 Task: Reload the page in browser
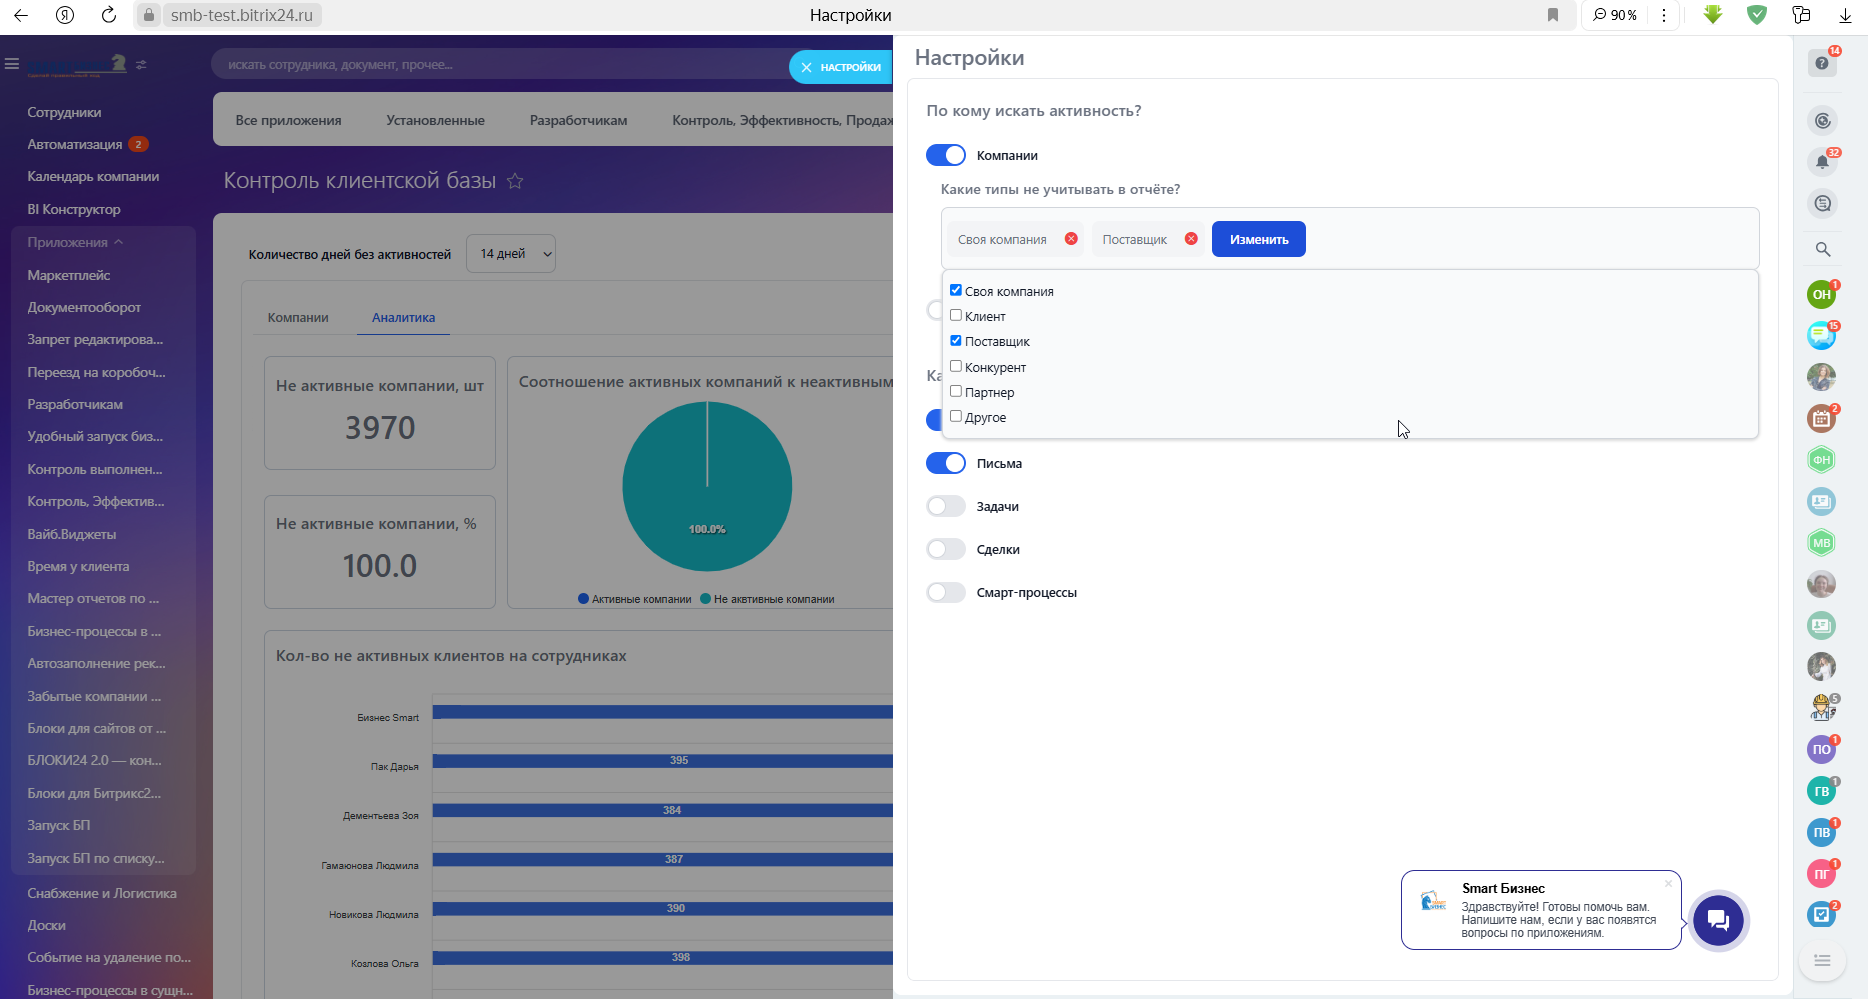coord(109,15)
